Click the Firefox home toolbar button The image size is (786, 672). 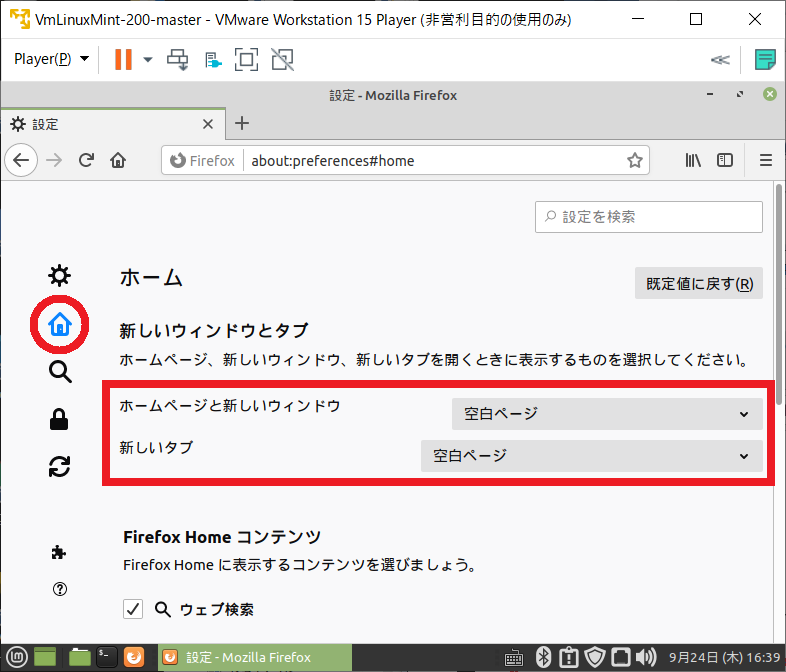pyautogui.click(x=118, y=160)
